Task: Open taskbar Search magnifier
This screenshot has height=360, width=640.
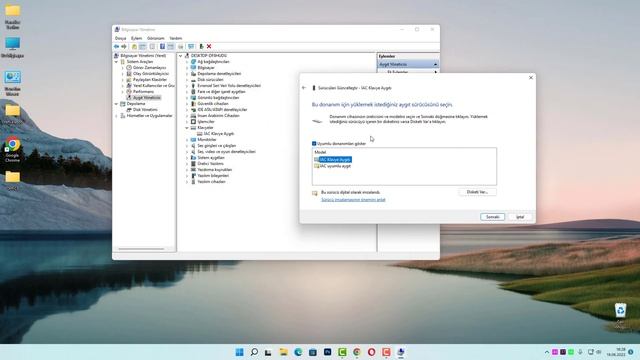Action: coord(254,352)
